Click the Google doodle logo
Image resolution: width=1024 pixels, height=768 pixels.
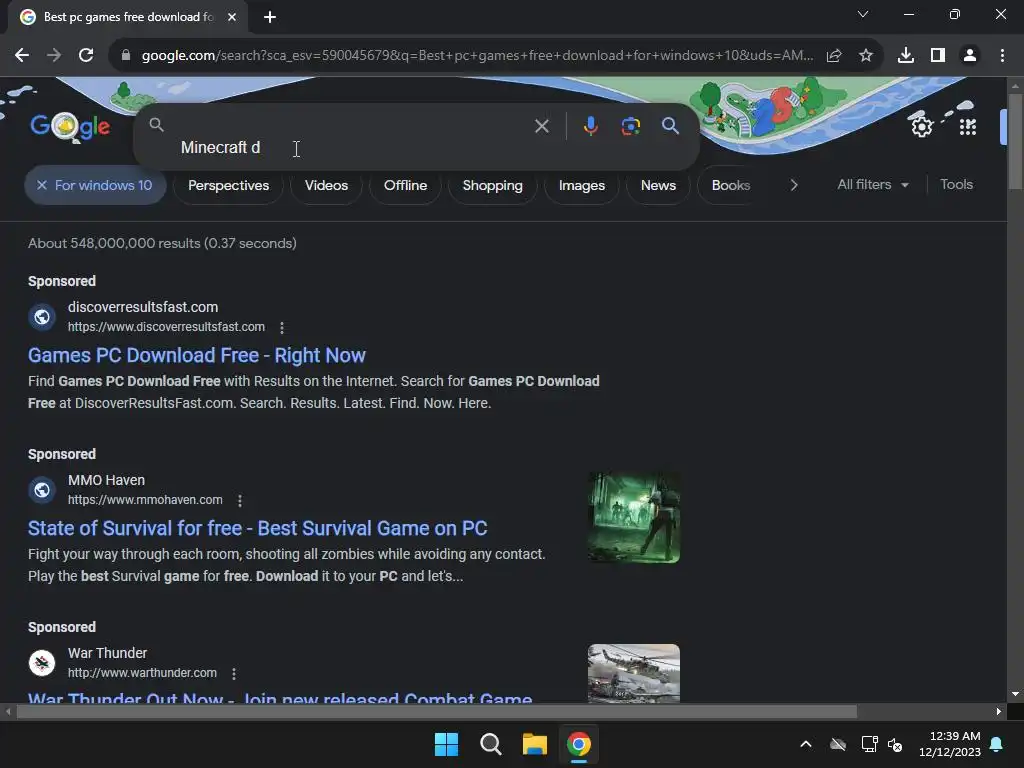(x=70, y=127)
